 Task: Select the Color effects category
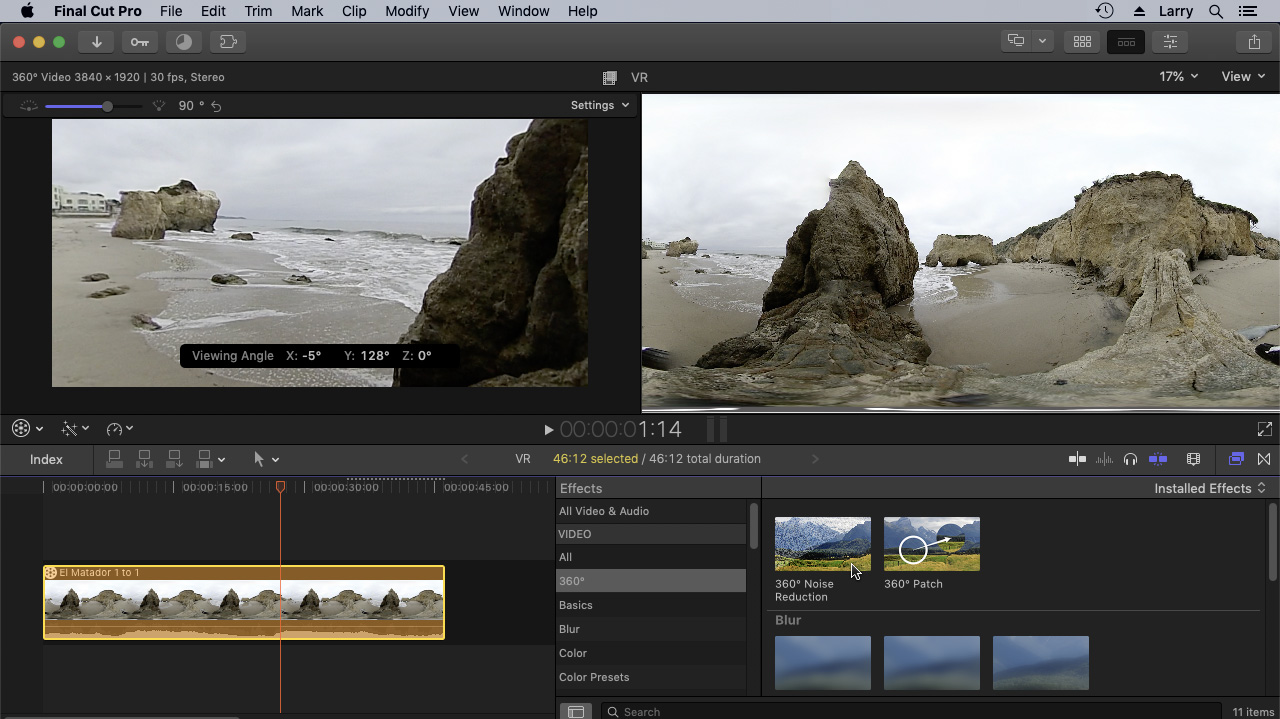[x=651, y=653]
